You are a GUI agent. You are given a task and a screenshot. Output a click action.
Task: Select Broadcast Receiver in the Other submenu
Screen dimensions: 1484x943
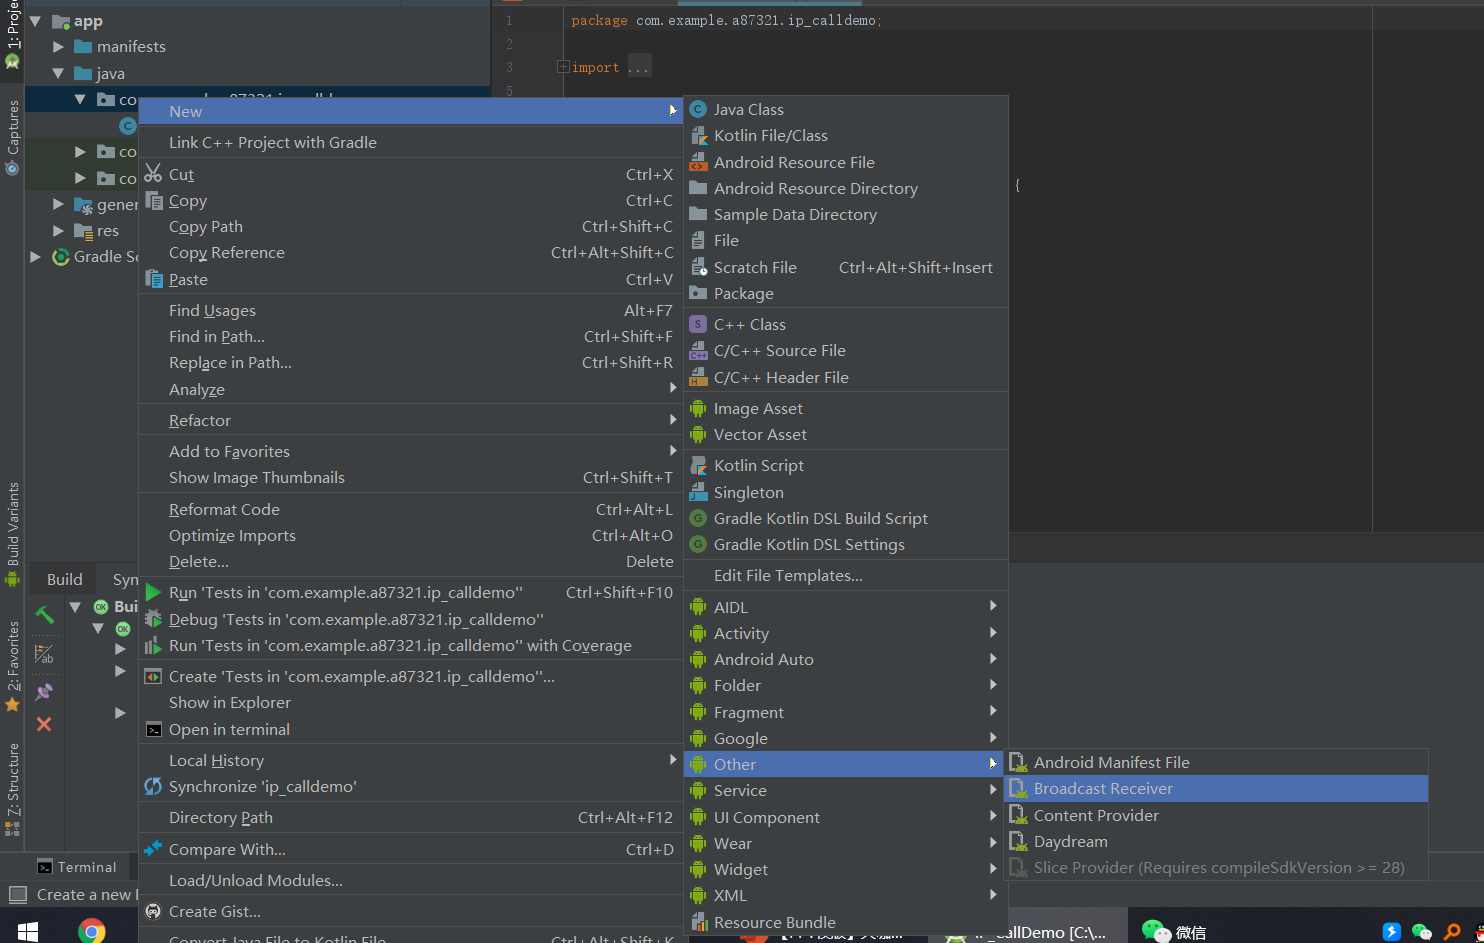coord(1217,788)
